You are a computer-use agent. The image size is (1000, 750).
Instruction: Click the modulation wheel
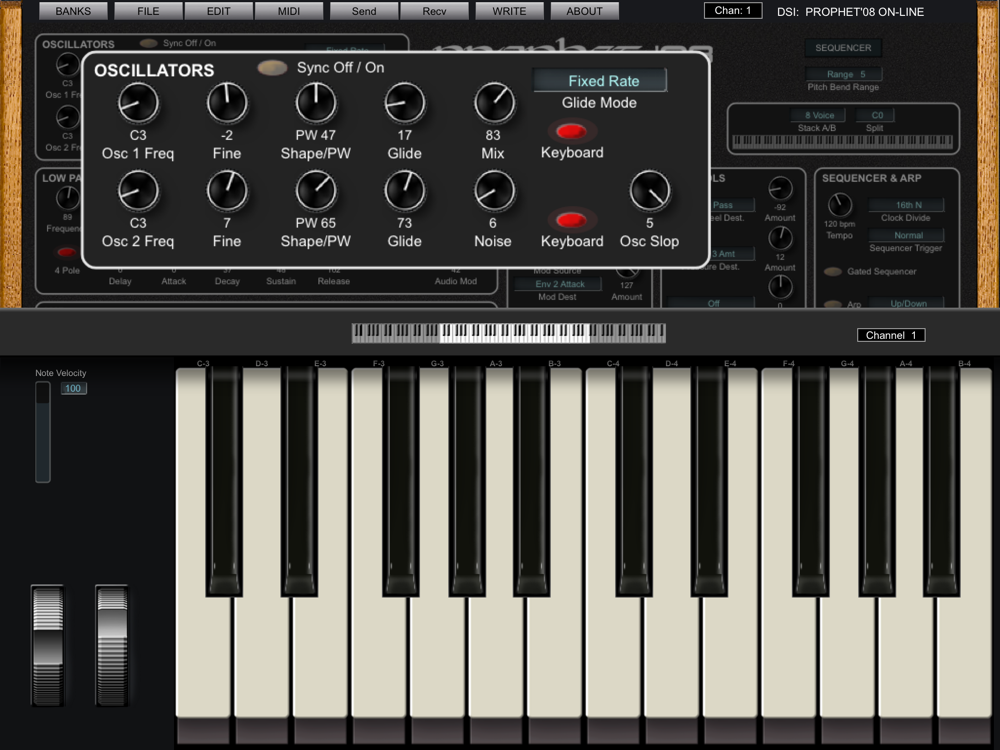(x=112, y=645)
